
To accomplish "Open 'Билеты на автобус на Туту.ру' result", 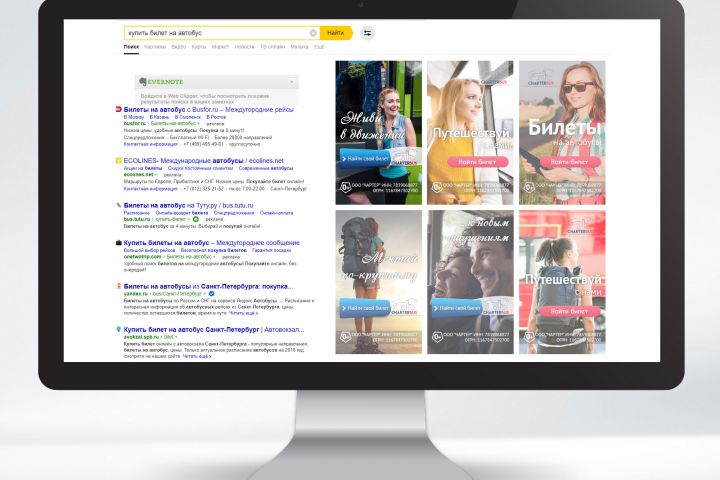I will 188,205.
